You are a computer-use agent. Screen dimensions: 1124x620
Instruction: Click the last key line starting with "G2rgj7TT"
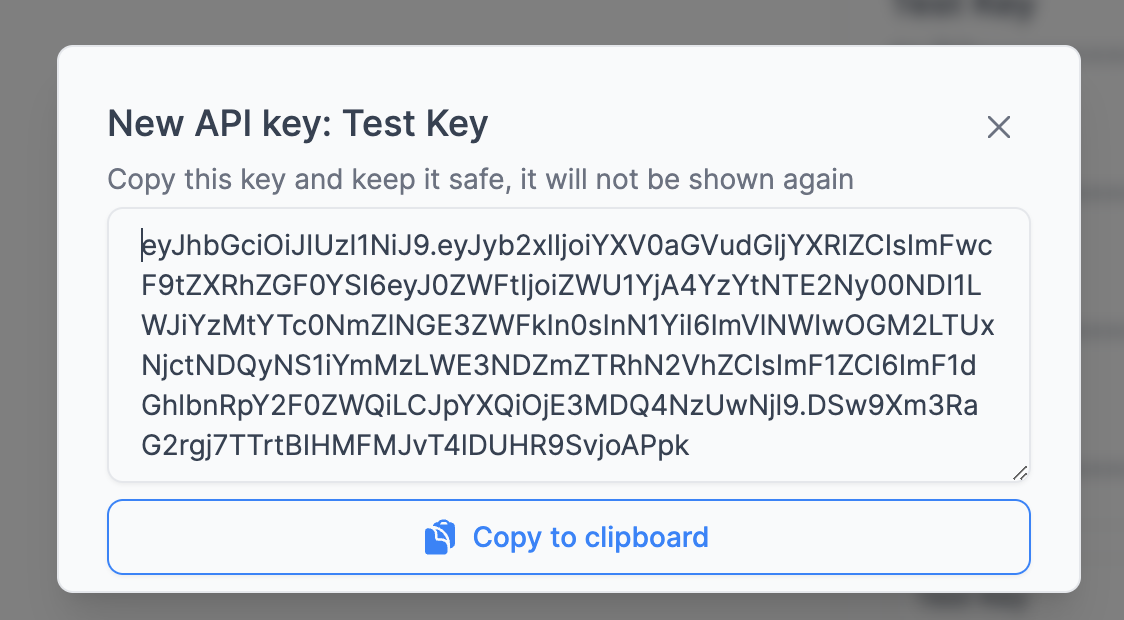coord(415,446)
